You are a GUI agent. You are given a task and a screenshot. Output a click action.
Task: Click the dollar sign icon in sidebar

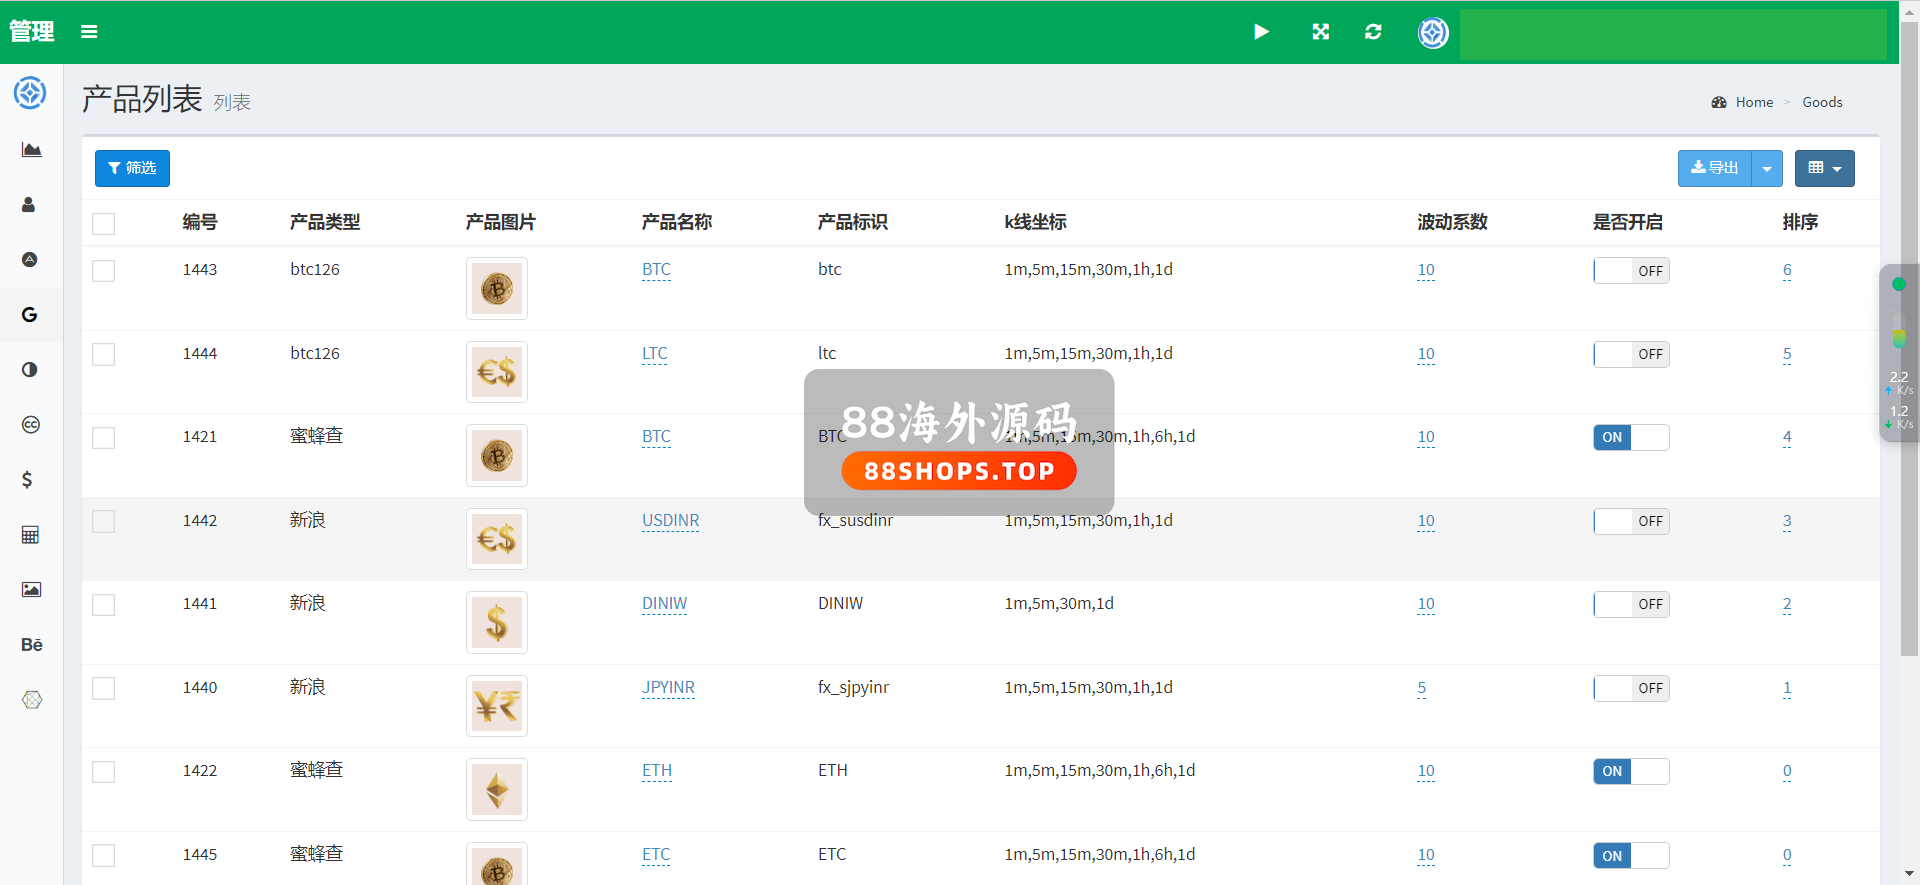28,480
